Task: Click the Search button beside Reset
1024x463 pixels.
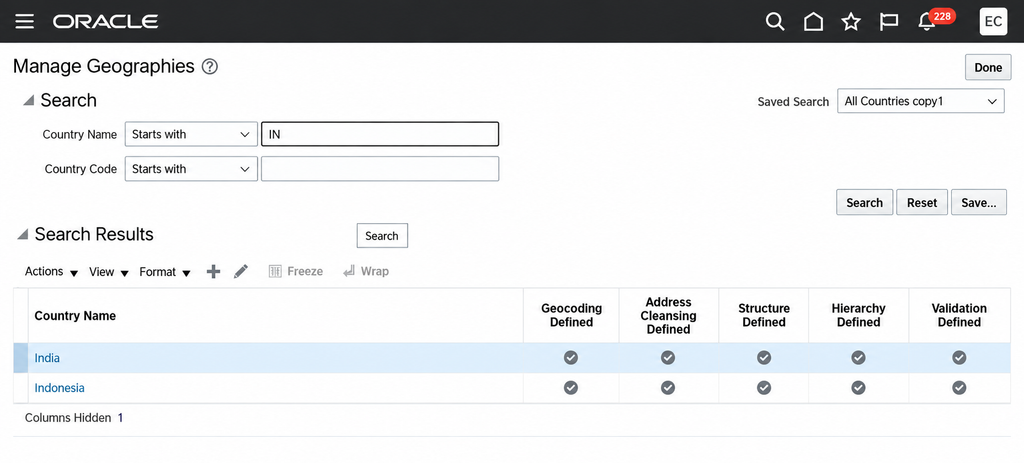Action: (865, 202)
